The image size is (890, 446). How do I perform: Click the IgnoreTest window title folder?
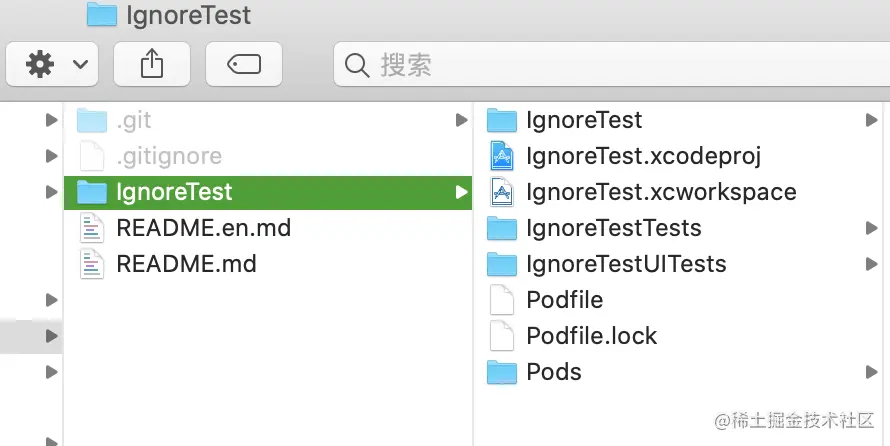pos(101,15)
